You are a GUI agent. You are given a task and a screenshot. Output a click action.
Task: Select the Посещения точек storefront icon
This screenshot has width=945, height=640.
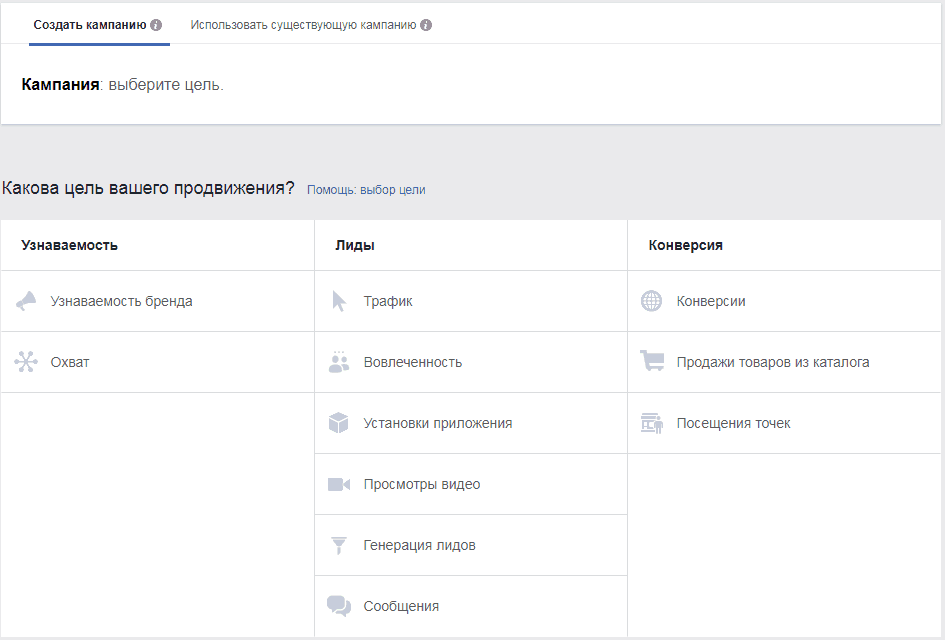click(651, 422)
